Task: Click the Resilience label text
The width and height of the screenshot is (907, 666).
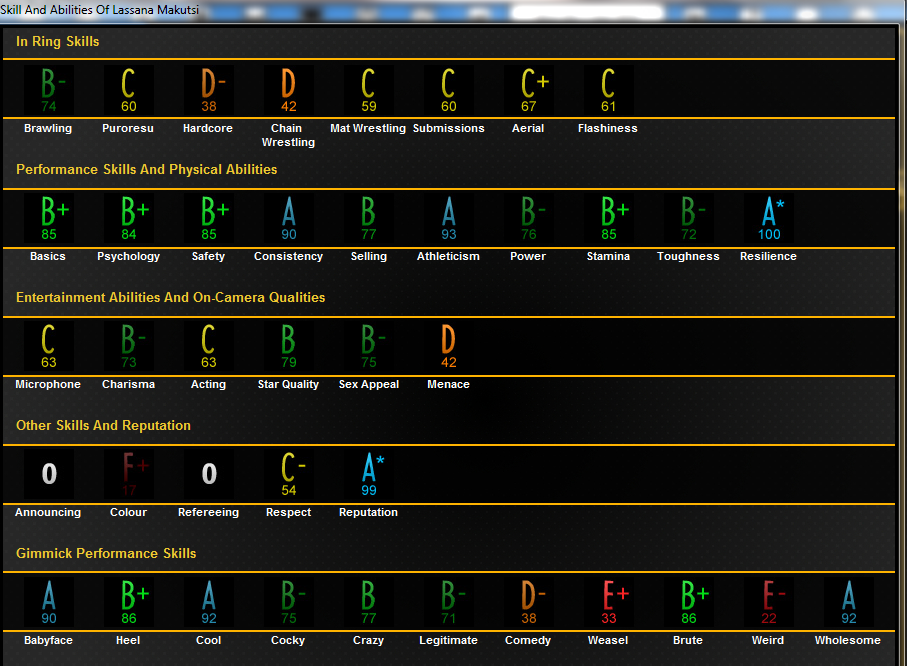Action: 768,256
